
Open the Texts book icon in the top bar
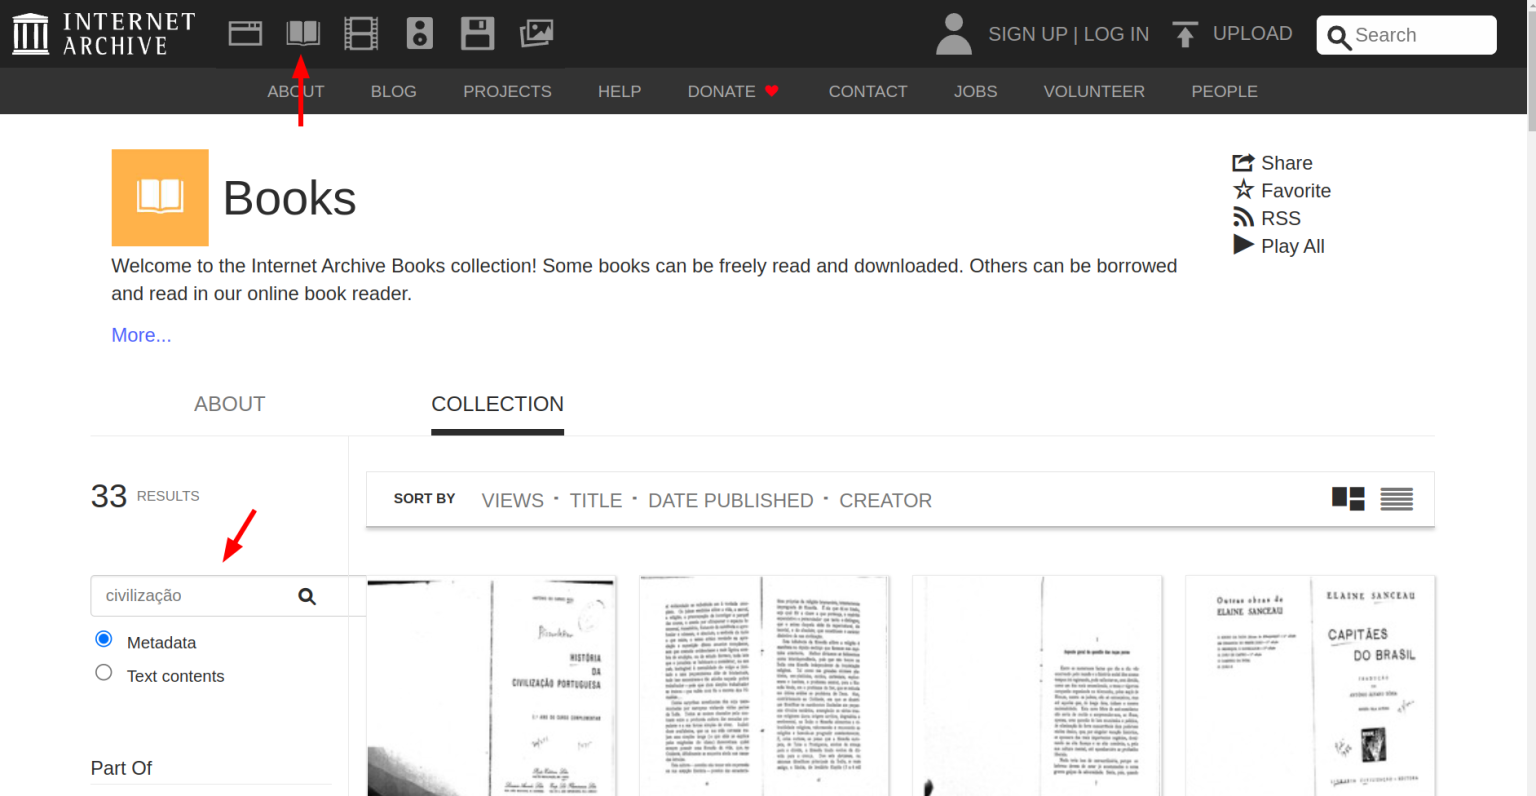click(x=303, y=34)
